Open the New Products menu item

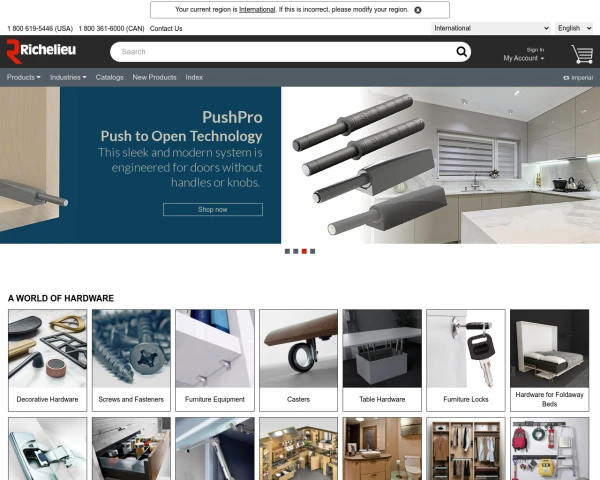155,77
